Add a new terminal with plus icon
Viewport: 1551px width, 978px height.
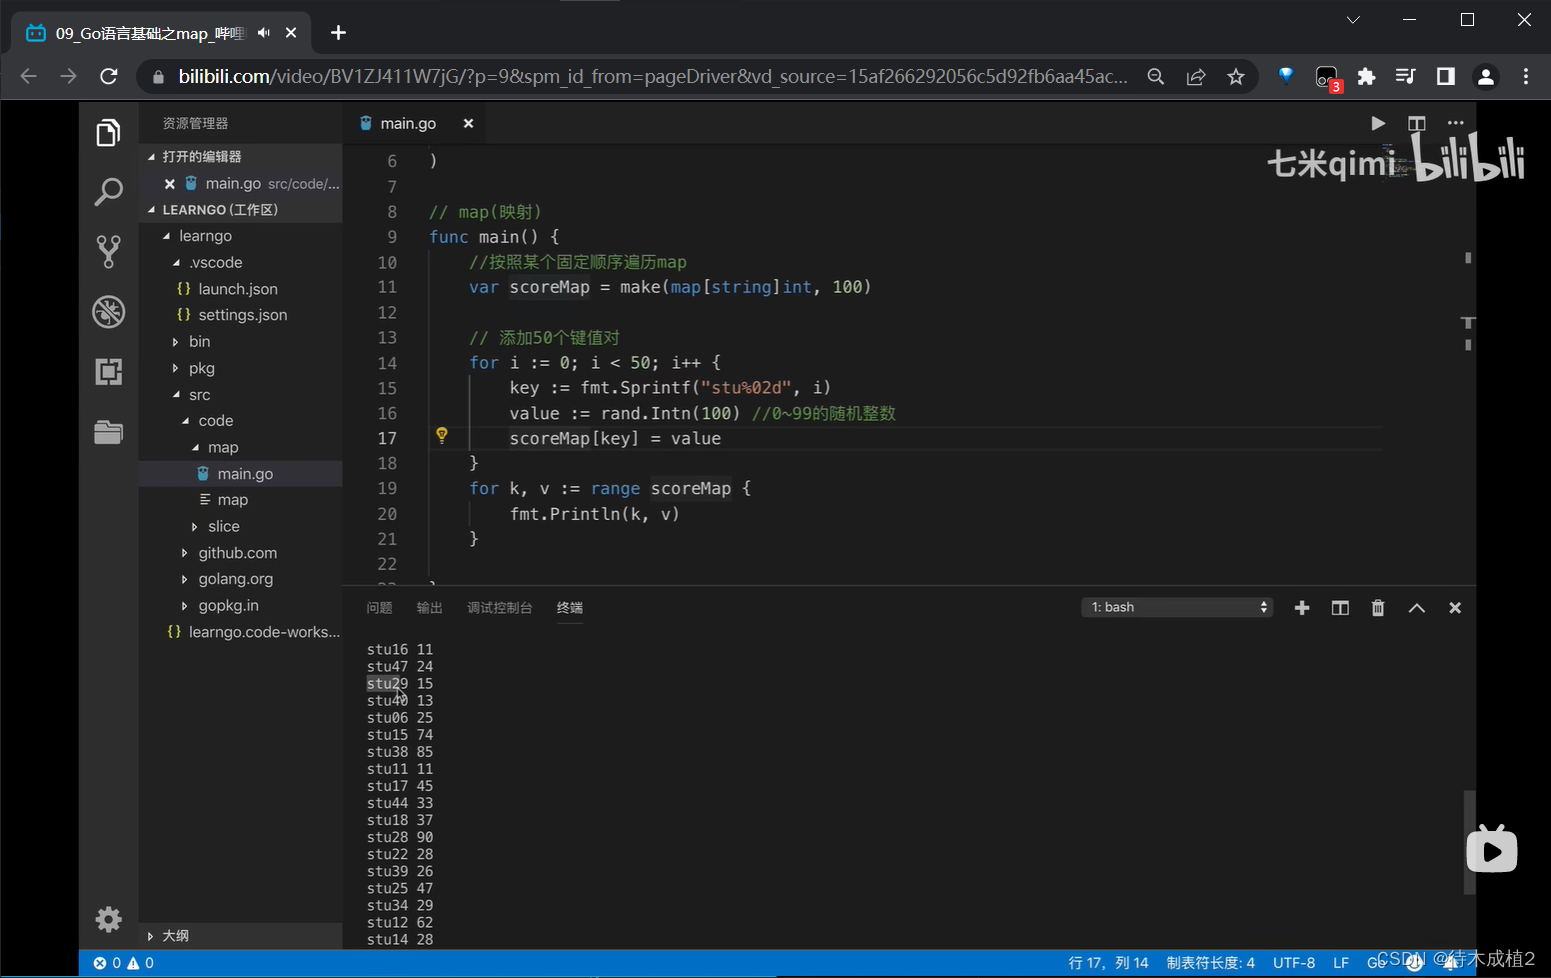tap(1302, 608)
